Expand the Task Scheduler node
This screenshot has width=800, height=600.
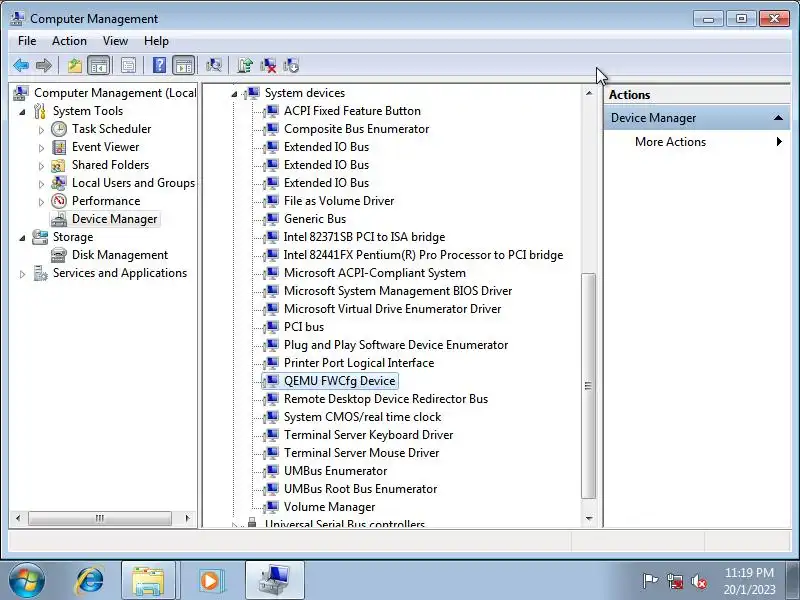[41, 130]
